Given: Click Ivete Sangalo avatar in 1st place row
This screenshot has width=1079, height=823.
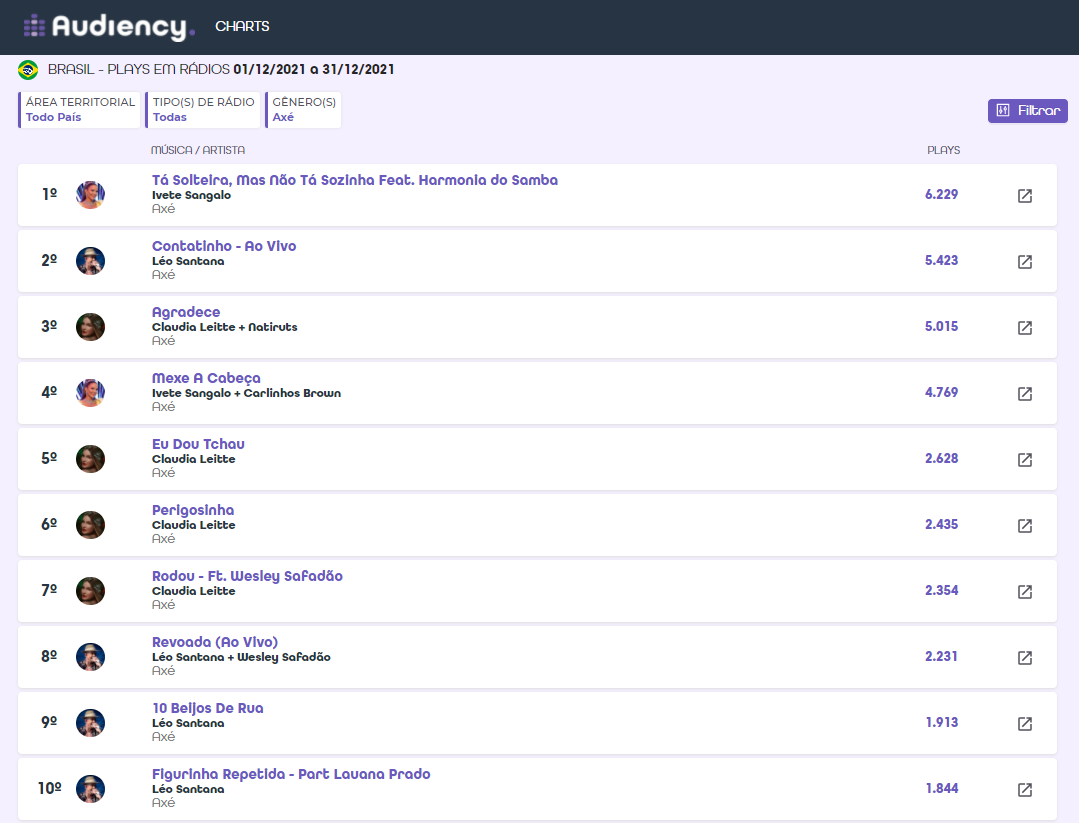Looking at the screenshot, I should 90,195.
